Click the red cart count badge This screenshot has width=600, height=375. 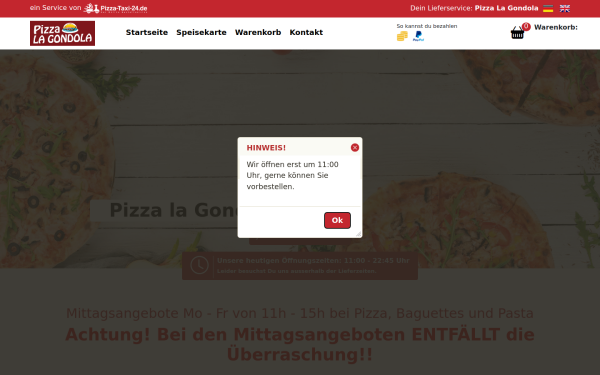click(526, 26)
